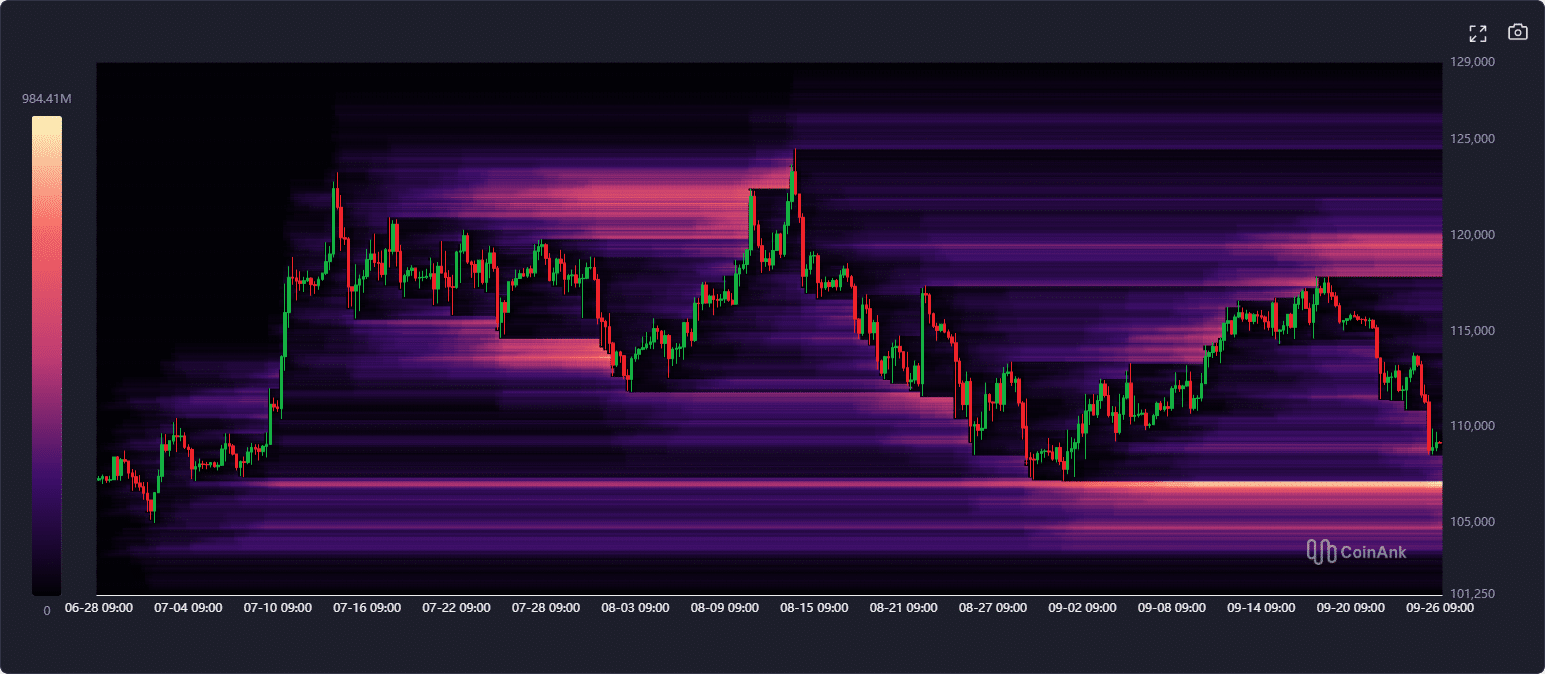Click the camera snapshot icon
This screenshot has width=1545, height=674.
point(1517,33)
